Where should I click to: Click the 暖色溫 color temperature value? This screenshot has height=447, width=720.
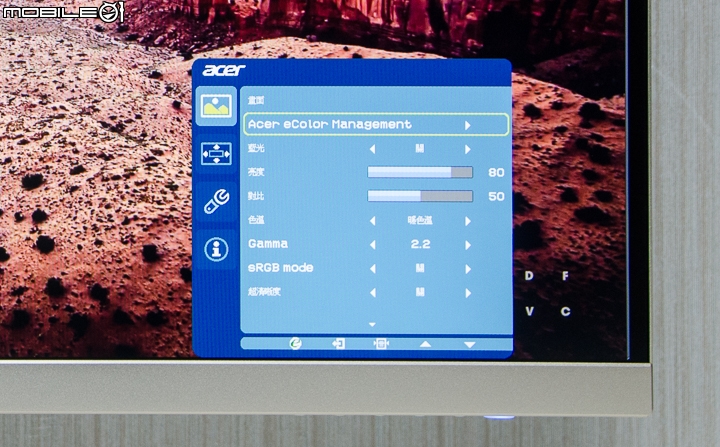(x=420, y=221)
